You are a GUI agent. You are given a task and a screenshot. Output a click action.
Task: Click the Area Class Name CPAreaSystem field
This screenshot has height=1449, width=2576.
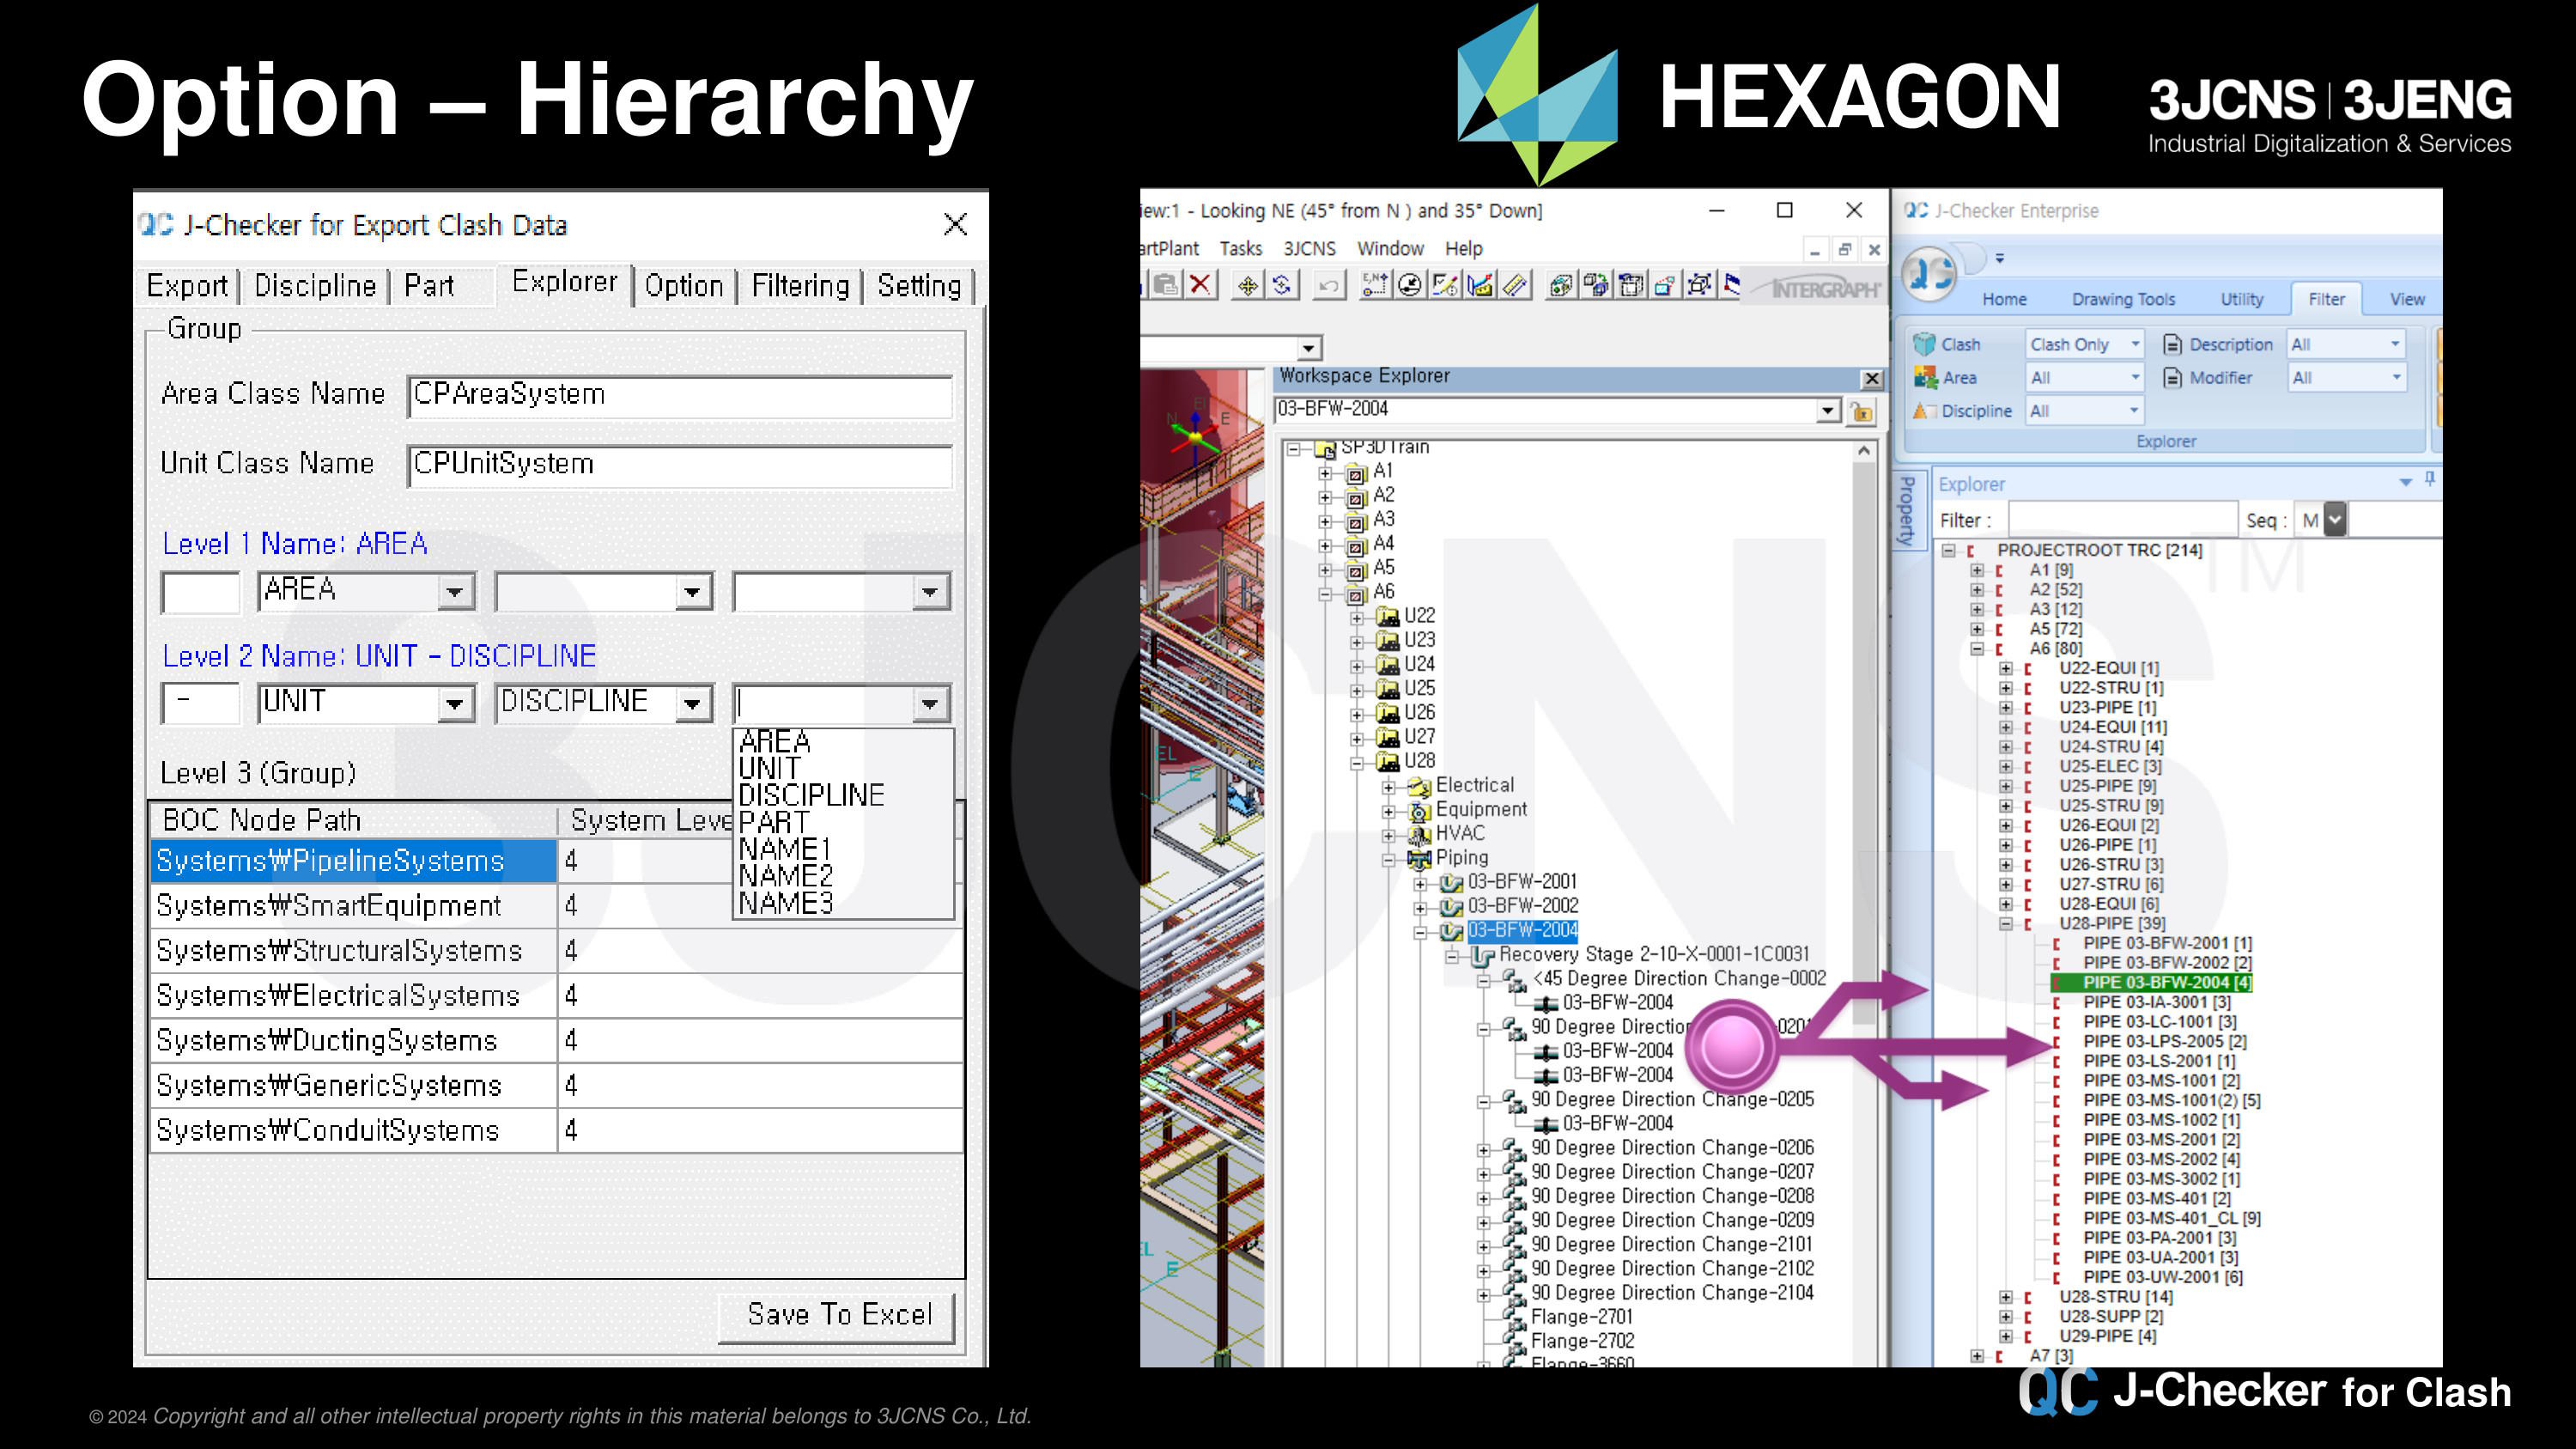pos(680,396)
